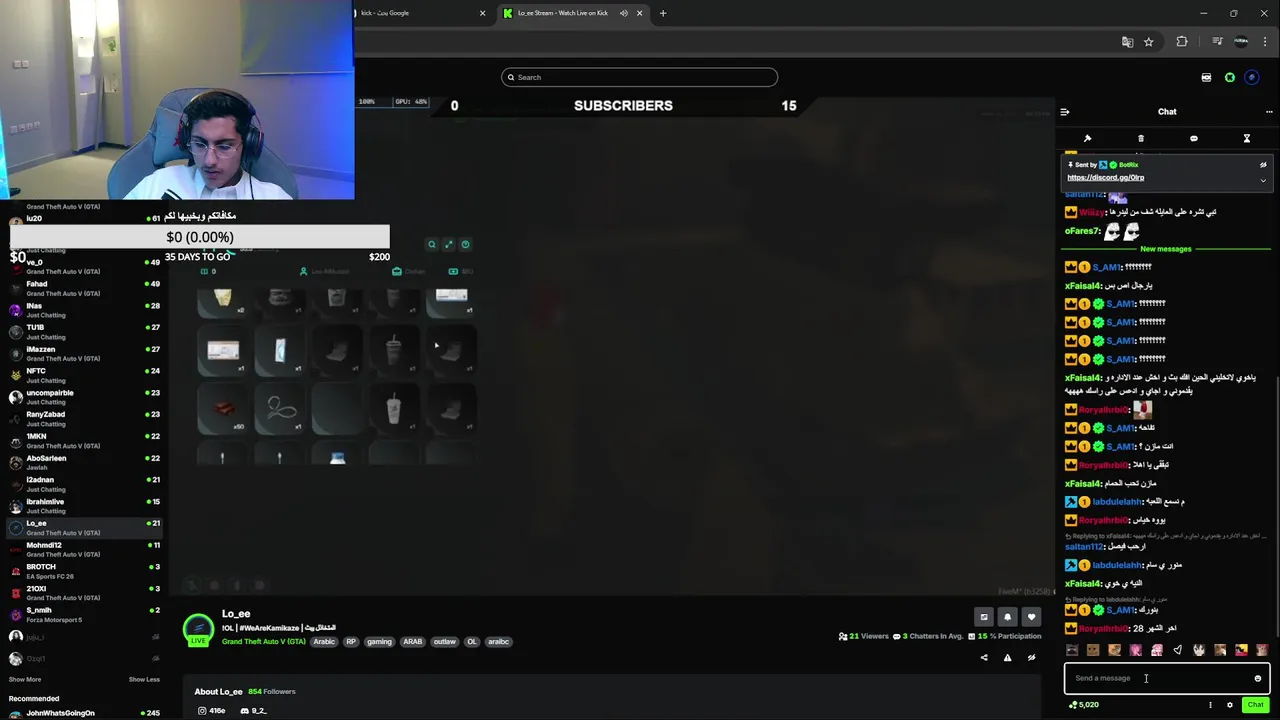Click hourglass slow-mode icon in chat
This screenshot has width=1280, height=720.
[x=1247, y=139]
